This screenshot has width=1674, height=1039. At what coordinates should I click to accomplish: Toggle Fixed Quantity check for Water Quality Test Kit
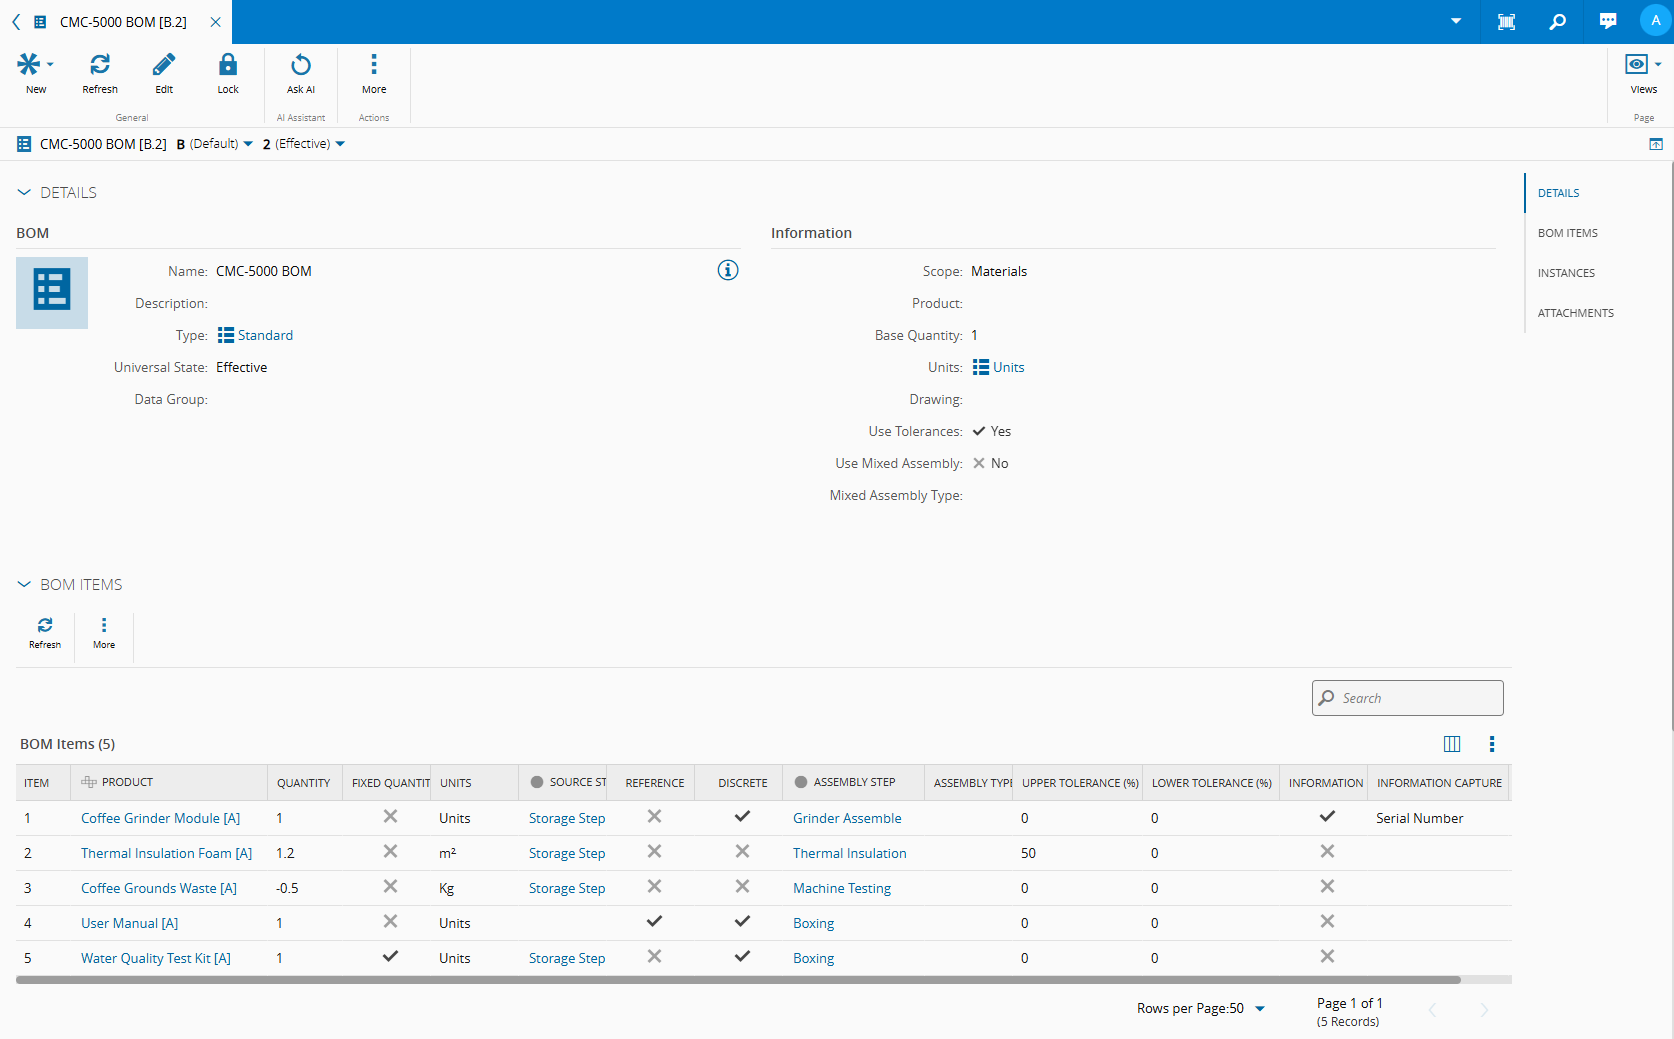click(x=390, y=956)
